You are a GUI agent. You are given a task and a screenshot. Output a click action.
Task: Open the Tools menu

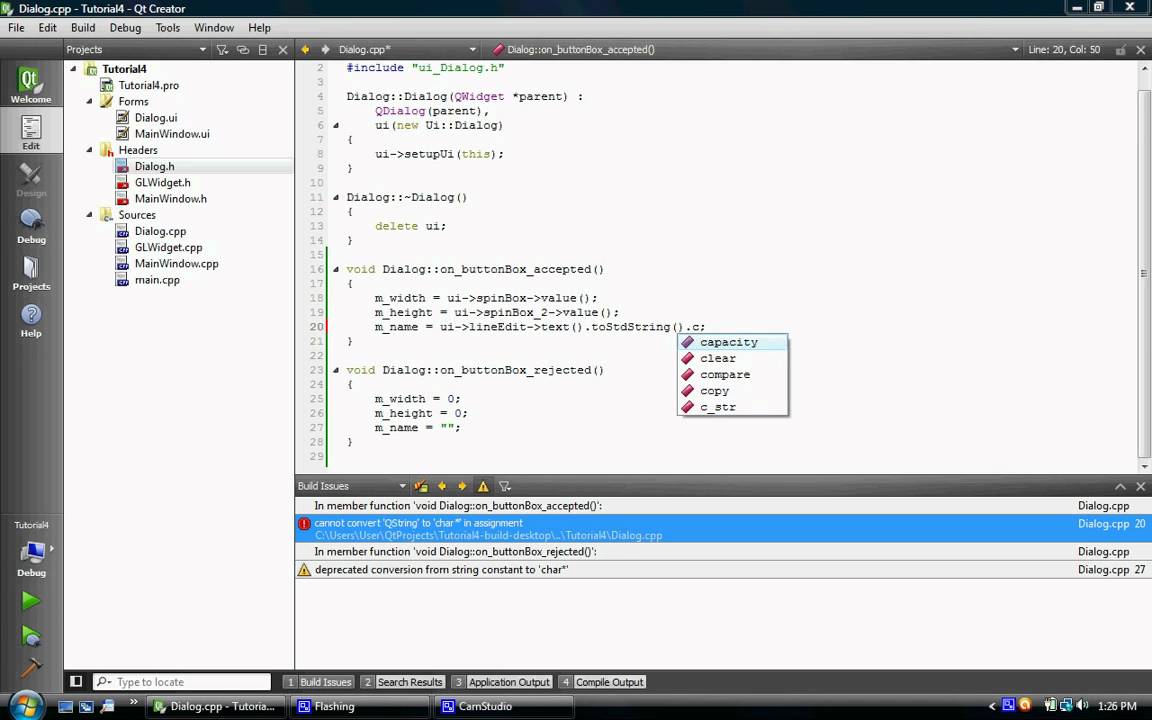(x=168, y=27)
